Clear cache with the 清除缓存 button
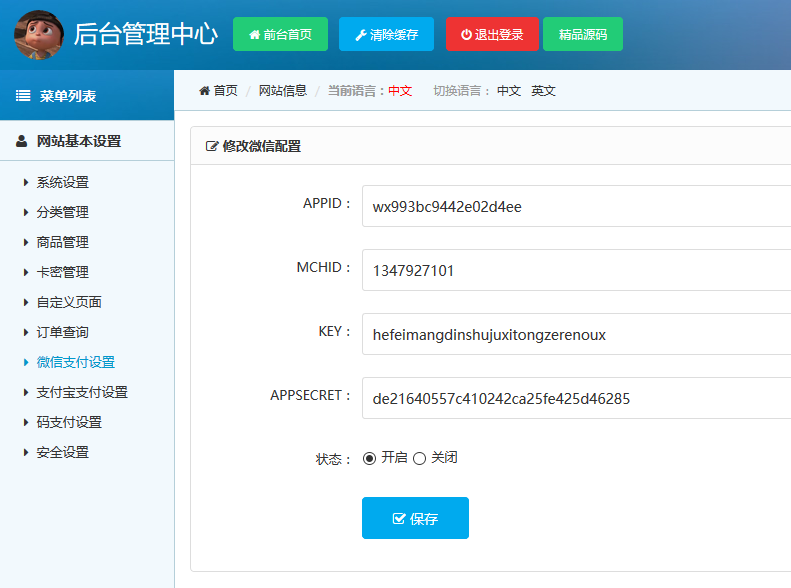Screen dimensions: 791x588 pos(386,34)
